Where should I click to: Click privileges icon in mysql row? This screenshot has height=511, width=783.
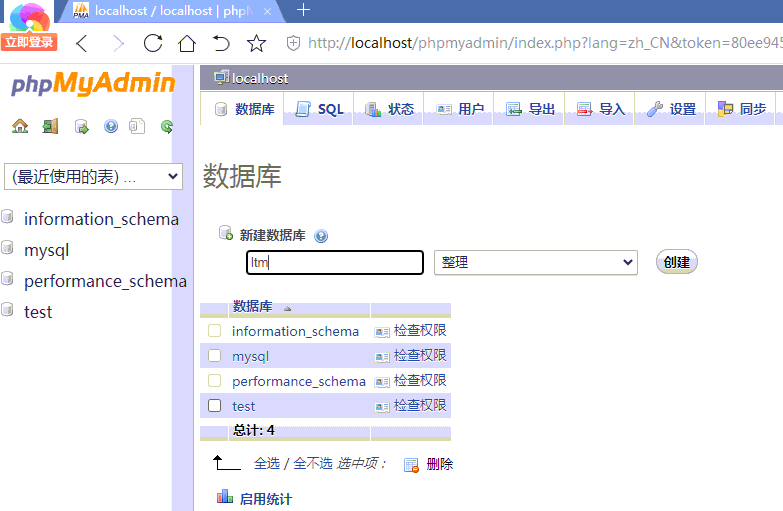coord(382,357)
